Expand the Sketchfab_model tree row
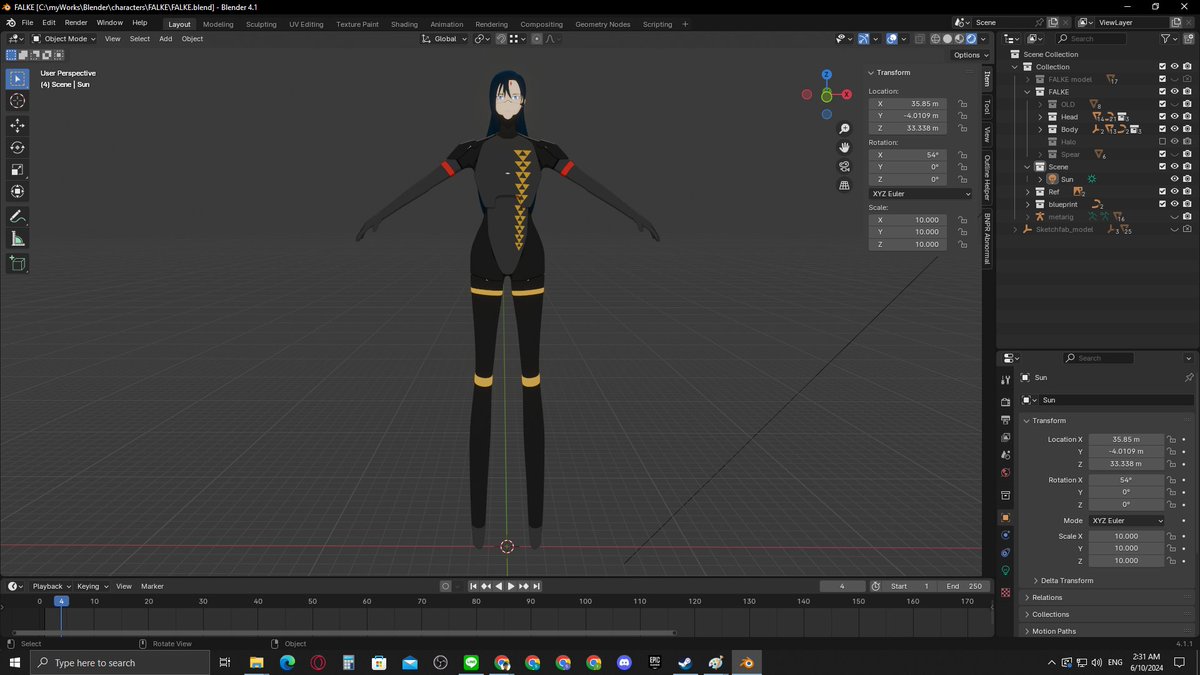Screen dimensions: 1200x675 tap(1015, 229)
